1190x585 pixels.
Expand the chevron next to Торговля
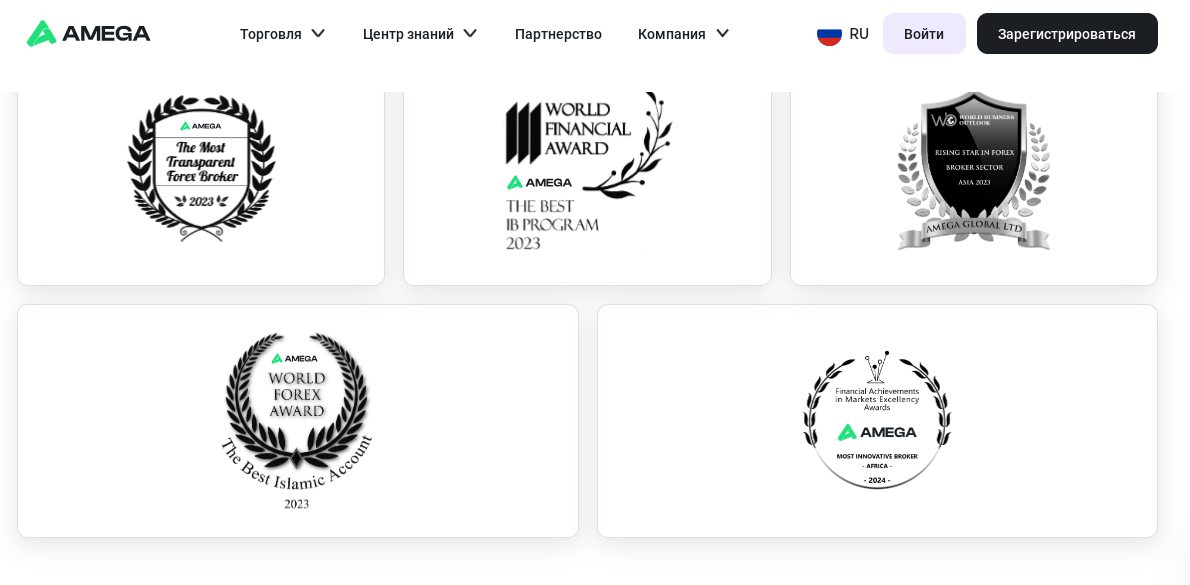coord(319,33)
